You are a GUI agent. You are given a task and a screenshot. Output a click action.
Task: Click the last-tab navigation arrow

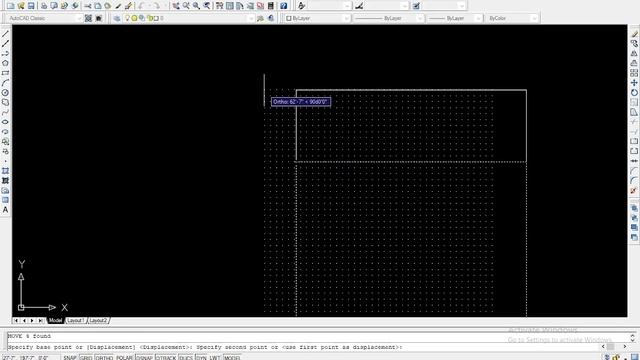[x=40, y=321]
